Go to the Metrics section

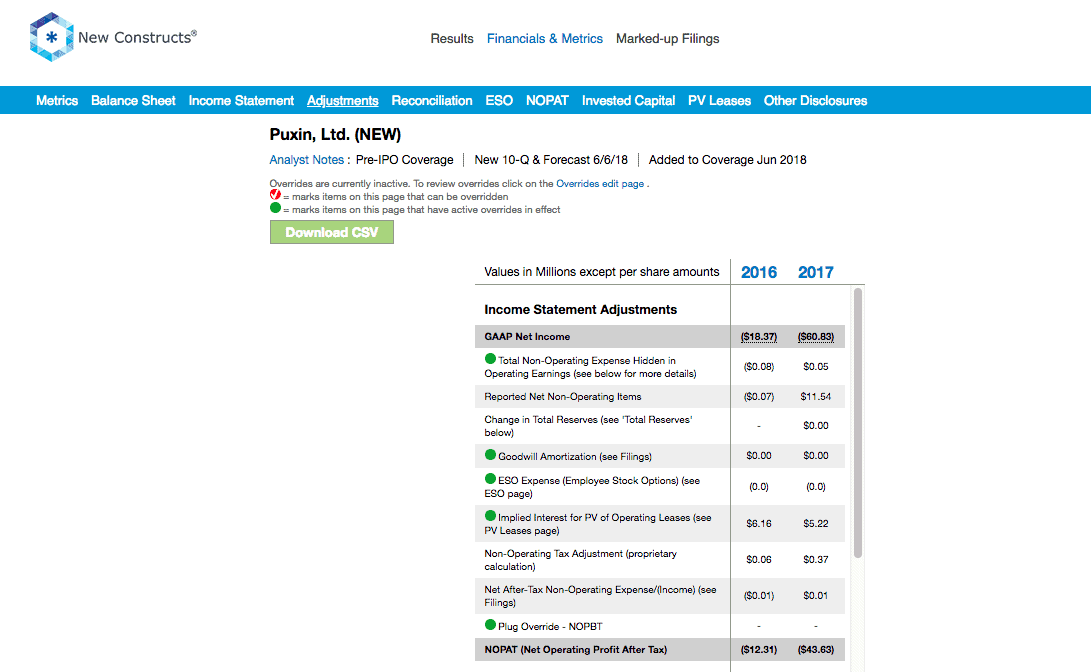(57, 101)
